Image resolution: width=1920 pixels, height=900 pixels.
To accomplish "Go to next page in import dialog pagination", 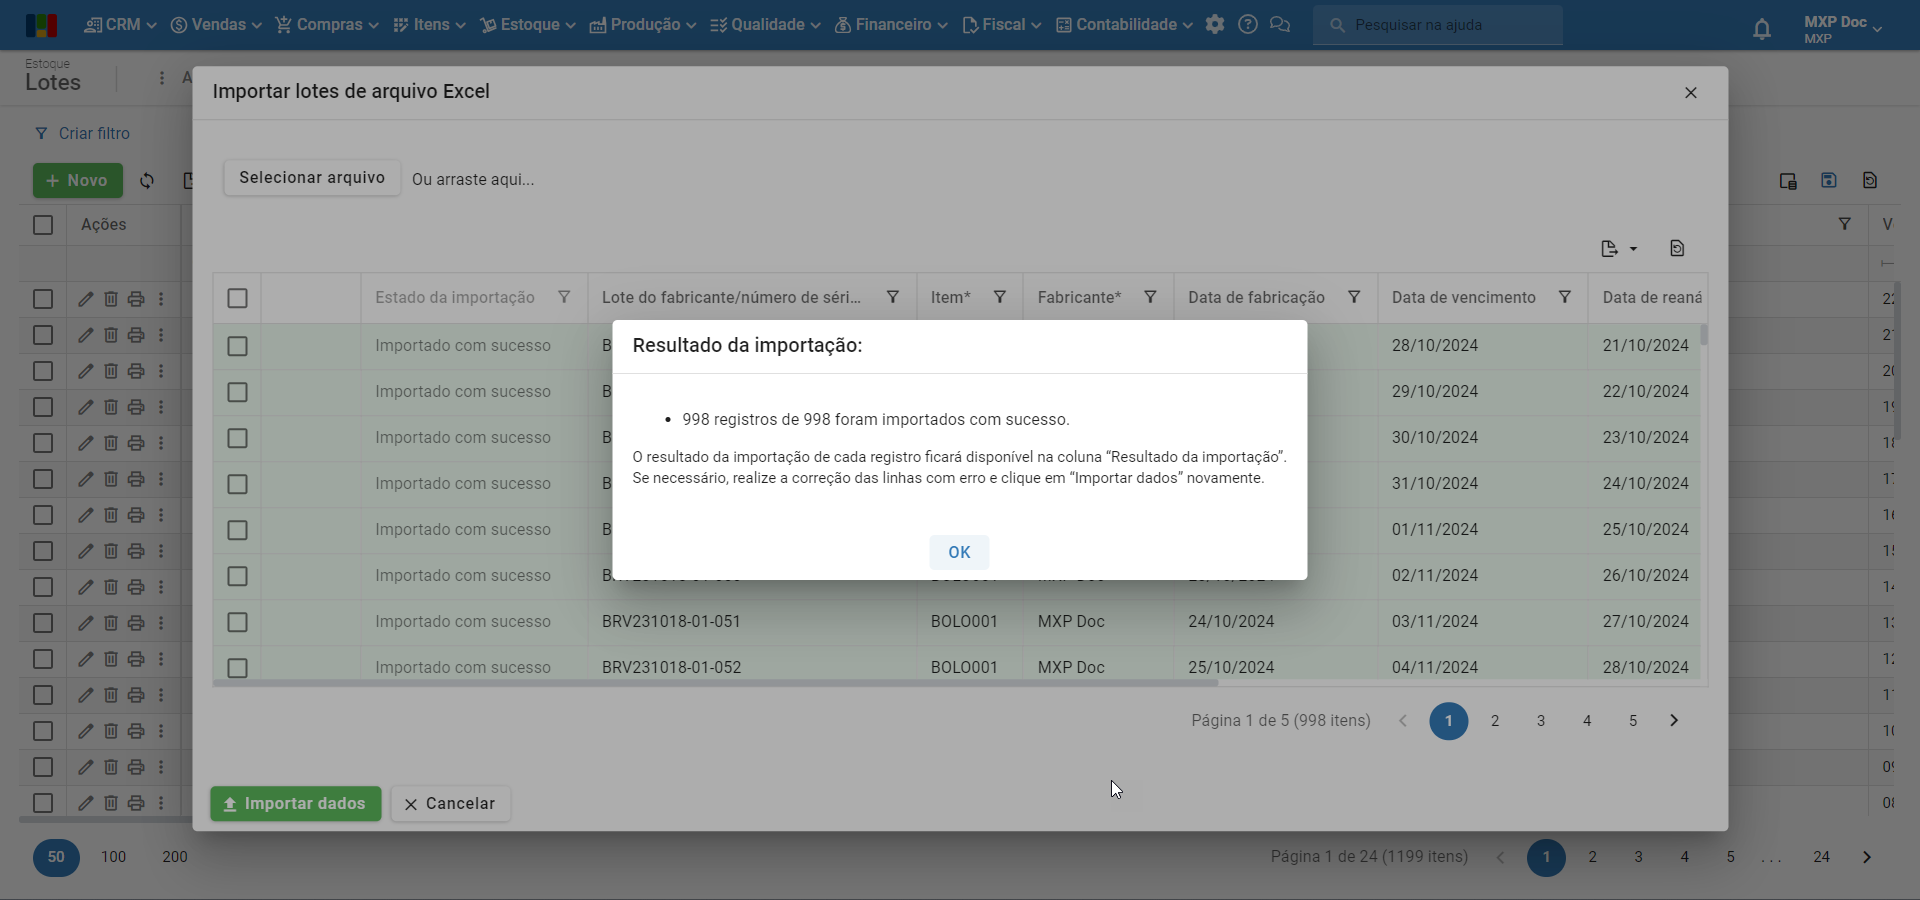I will pyautogui.click(x=1674, y=721).
